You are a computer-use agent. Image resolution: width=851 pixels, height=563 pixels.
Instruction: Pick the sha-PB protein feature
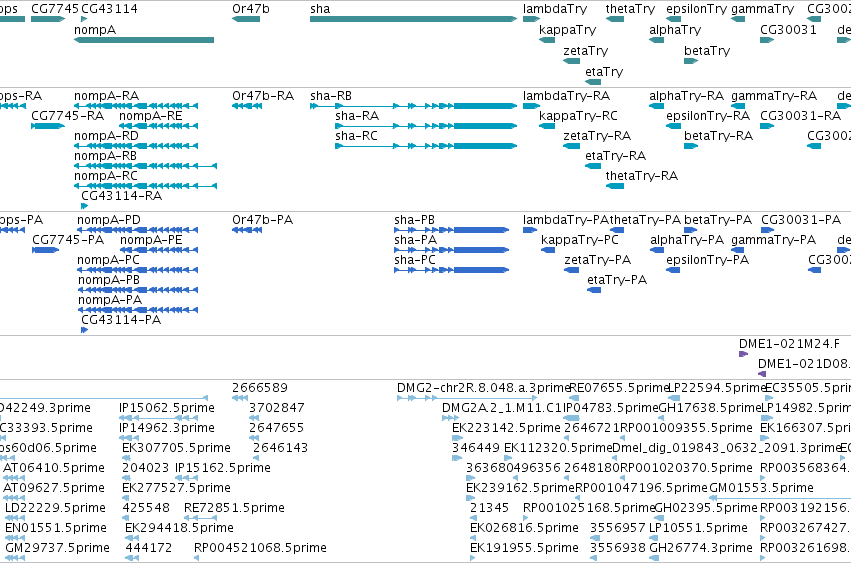tap(452, 230)
